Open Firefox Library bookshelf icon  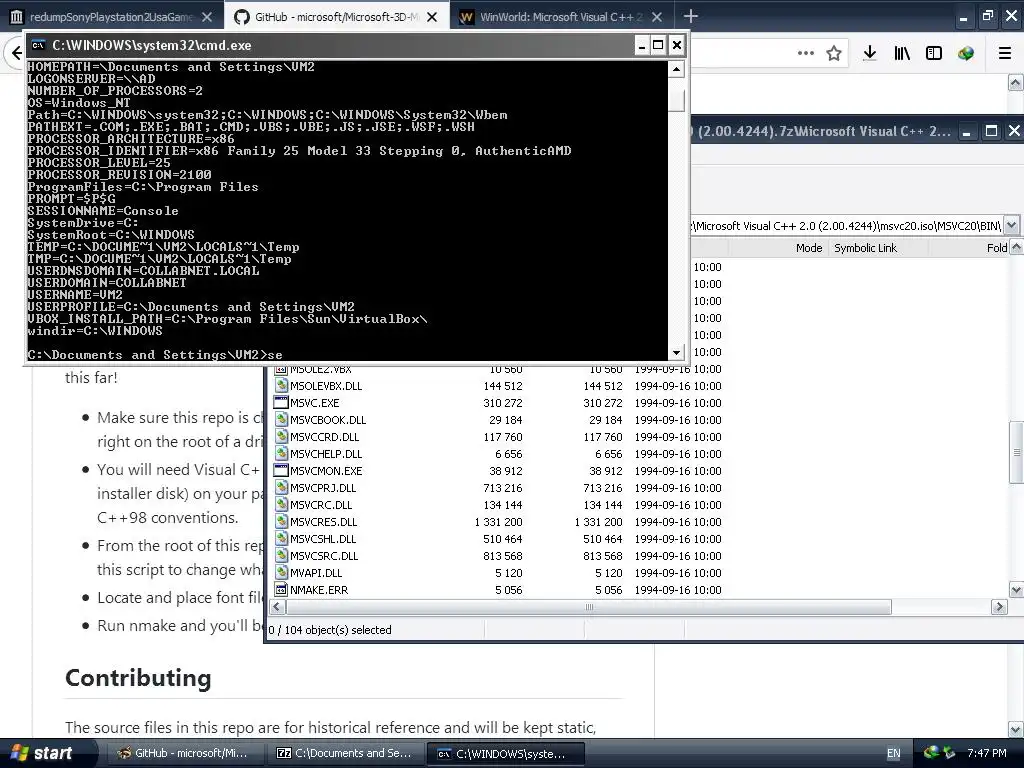(902, 54)
